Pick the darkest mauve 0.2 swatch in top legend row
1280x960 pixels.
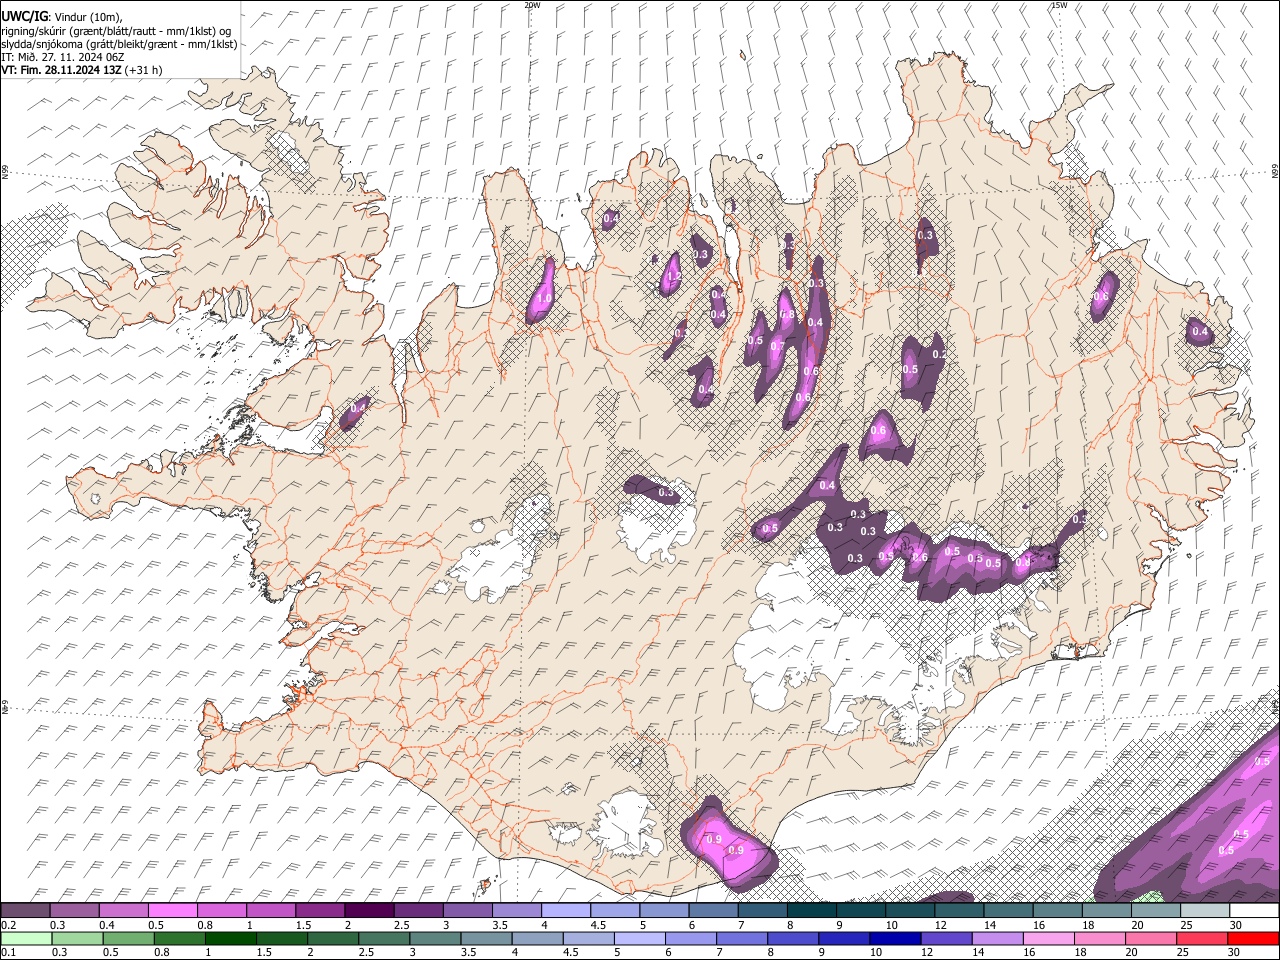[25, 910]
